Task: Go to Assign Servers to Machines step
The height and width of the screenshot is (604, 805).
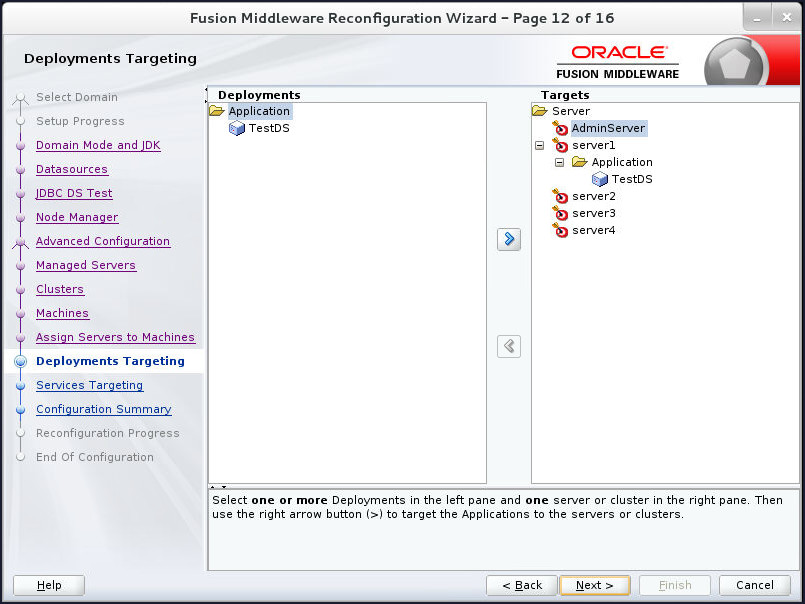Action: pos(116,337)
